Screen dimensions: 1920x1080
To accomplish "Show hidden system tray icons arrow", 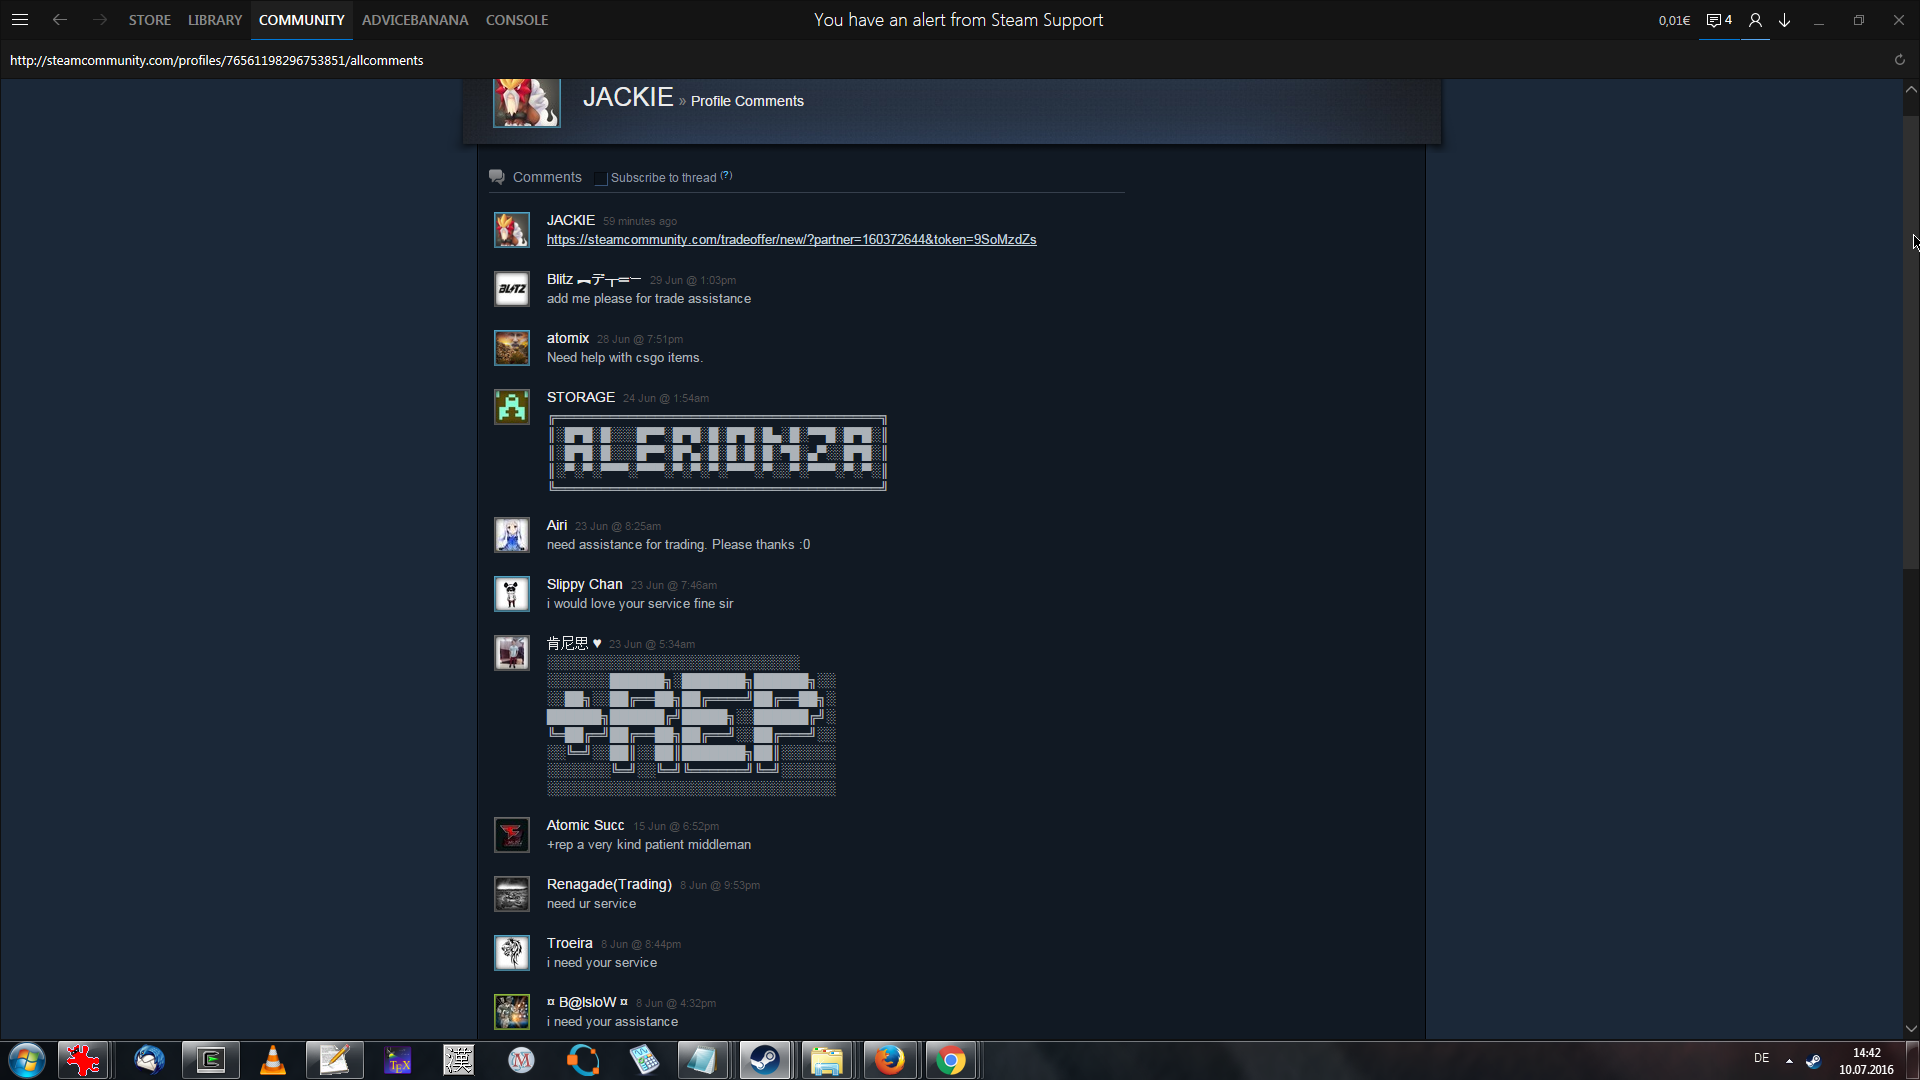I will (x=1789, y=1060).
